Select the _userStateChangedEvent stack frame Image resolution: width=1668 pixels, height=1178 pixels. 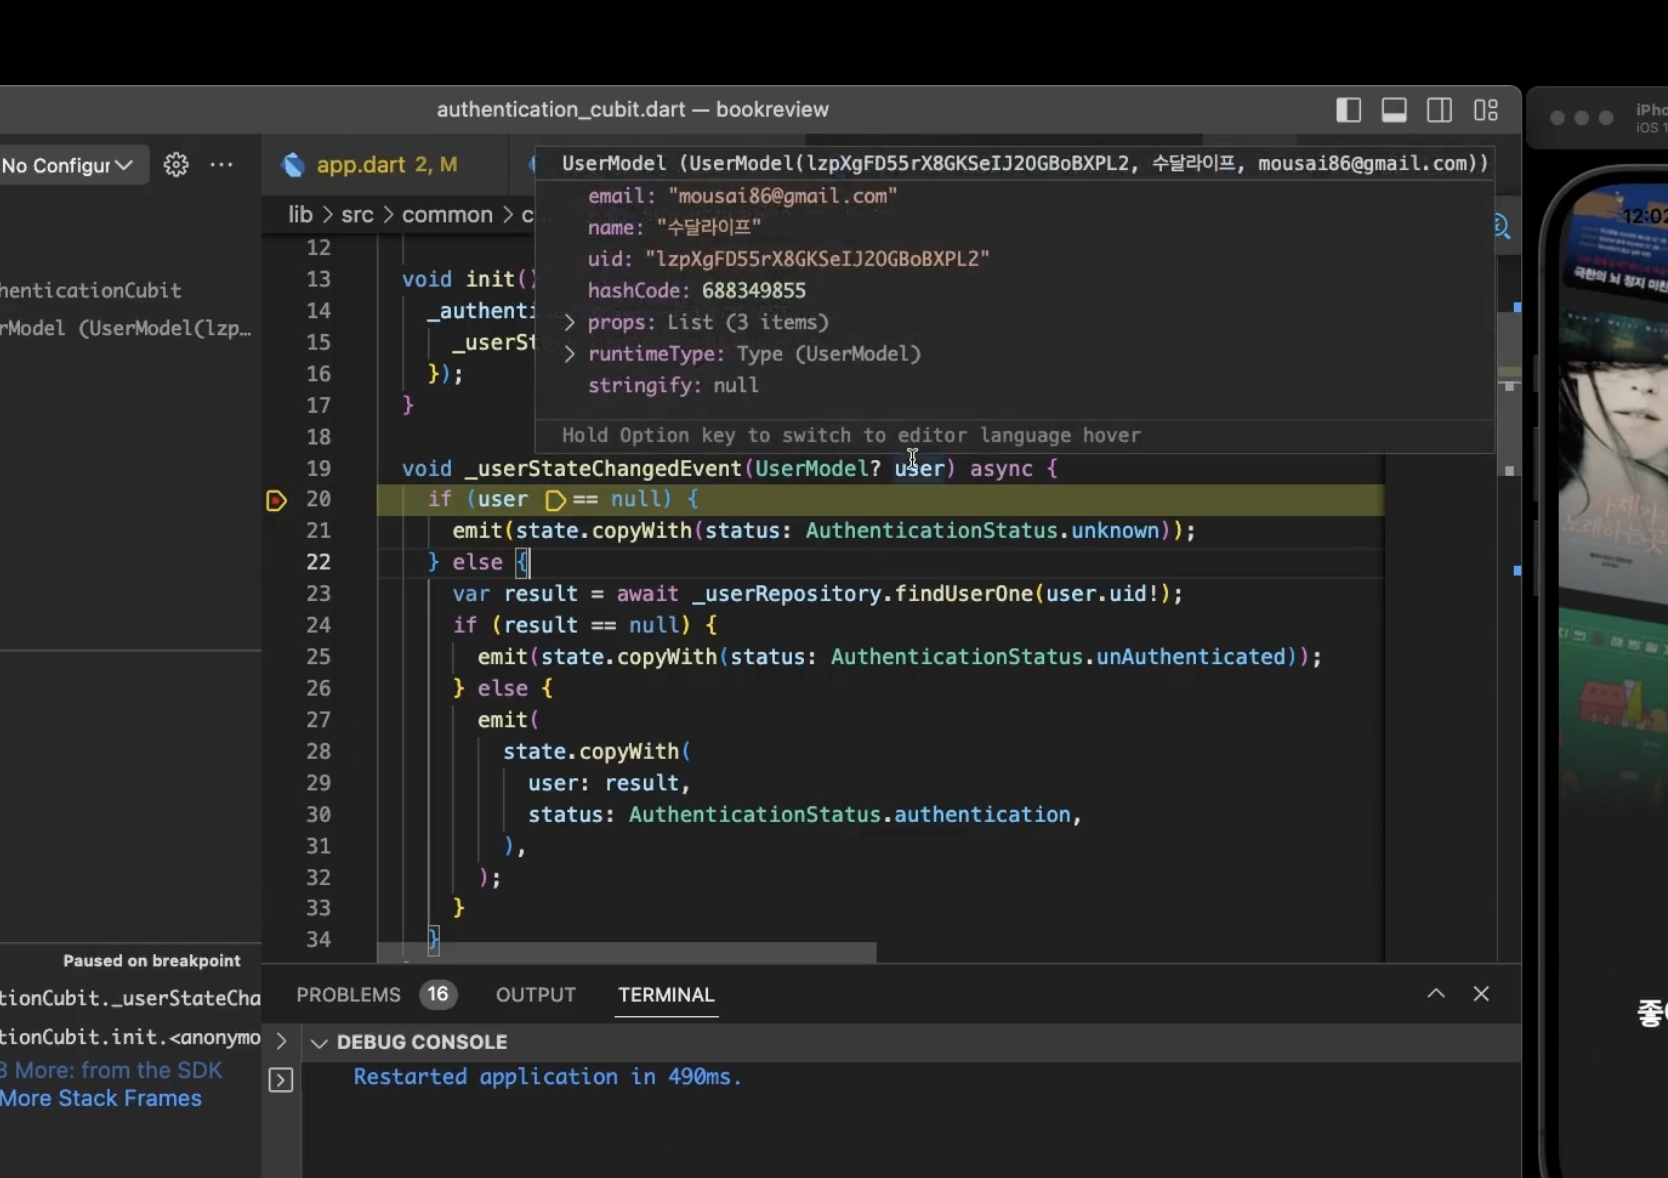[x=130, y=998]
